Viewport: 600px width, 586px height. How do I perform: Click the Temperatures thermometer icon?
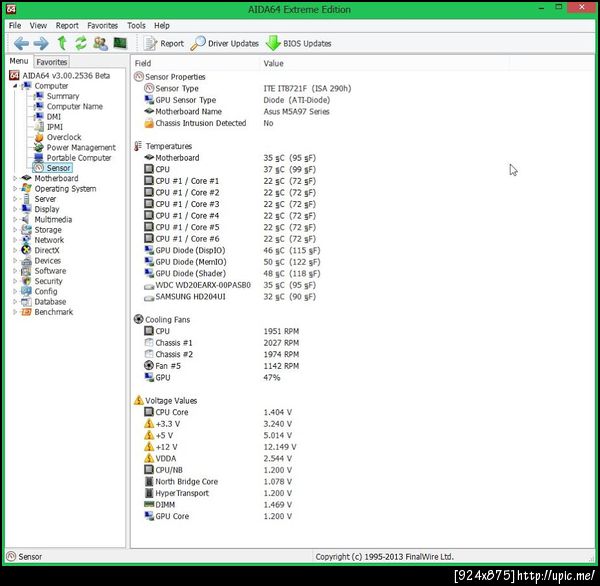click(138, 146)
